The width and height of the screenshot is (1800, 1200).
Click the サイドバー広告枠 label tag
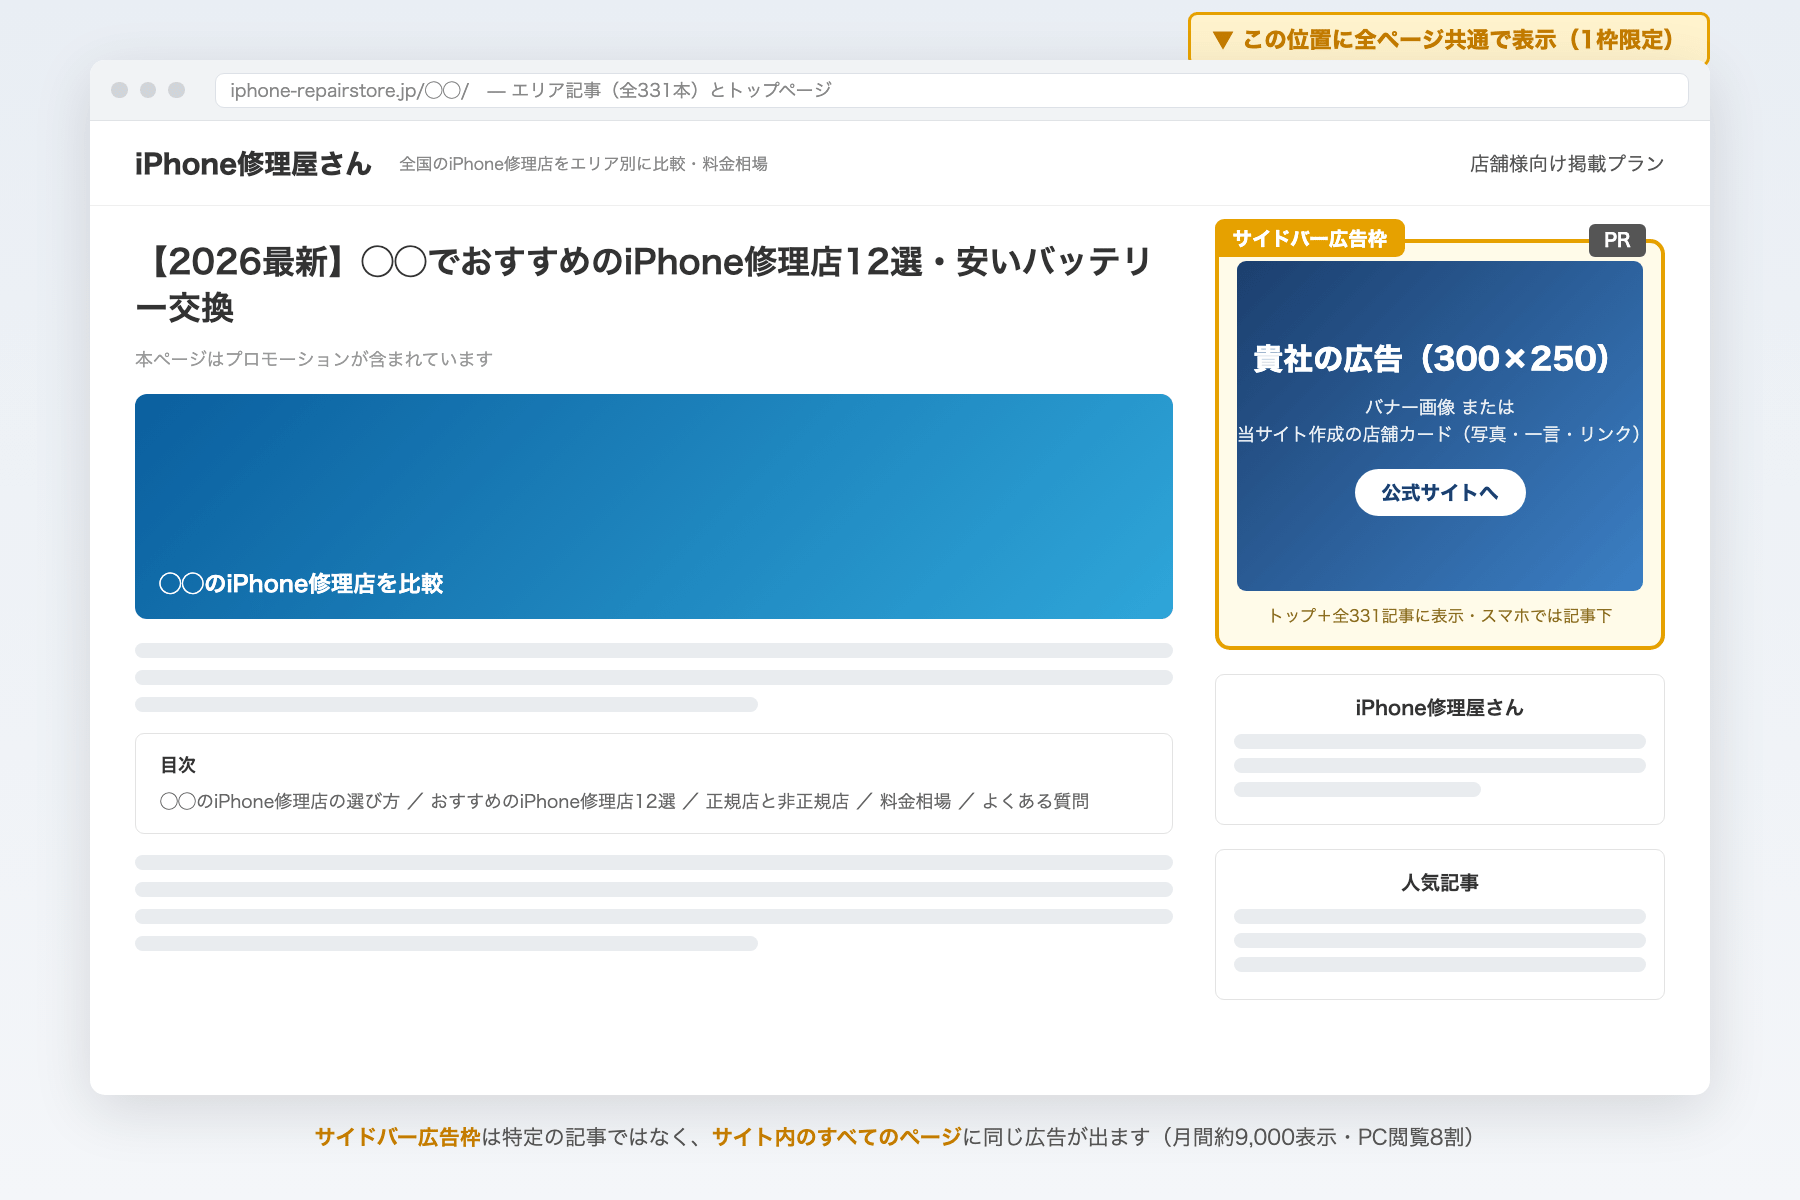(x=1310, y=238)
